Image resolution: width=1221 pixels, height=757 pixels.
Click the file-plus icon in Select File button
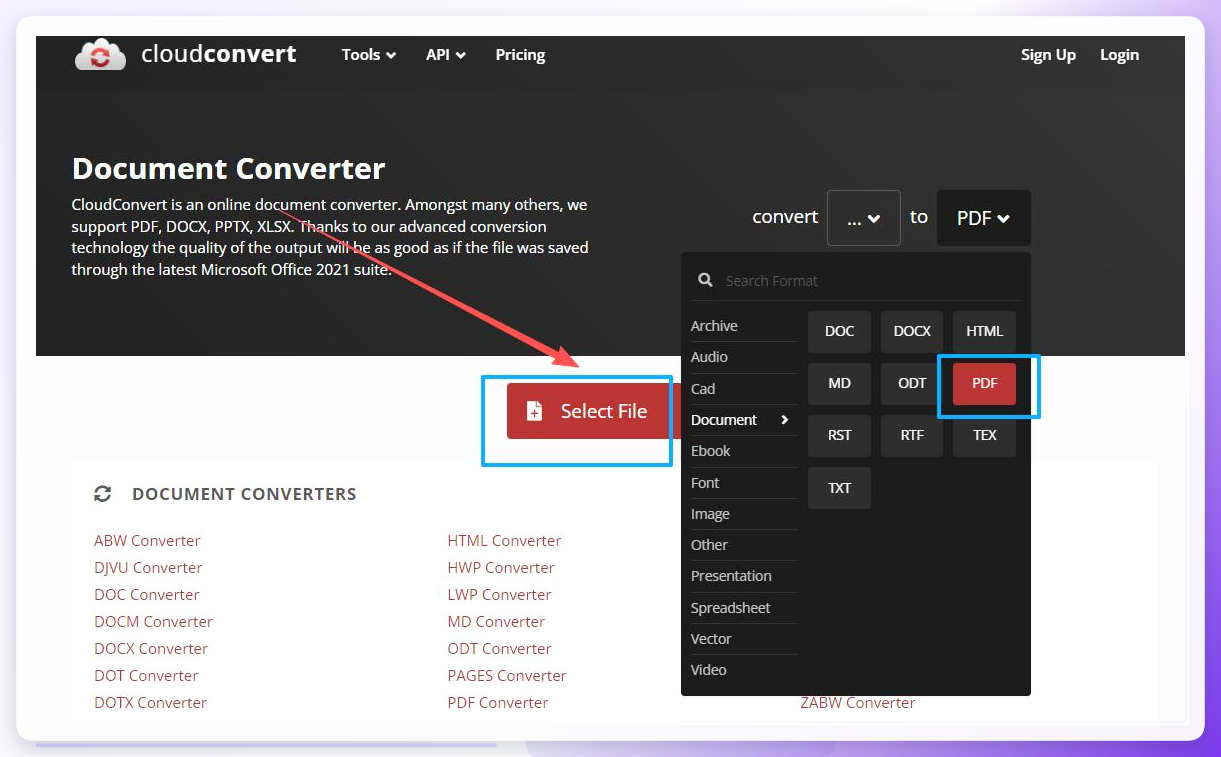534,411
